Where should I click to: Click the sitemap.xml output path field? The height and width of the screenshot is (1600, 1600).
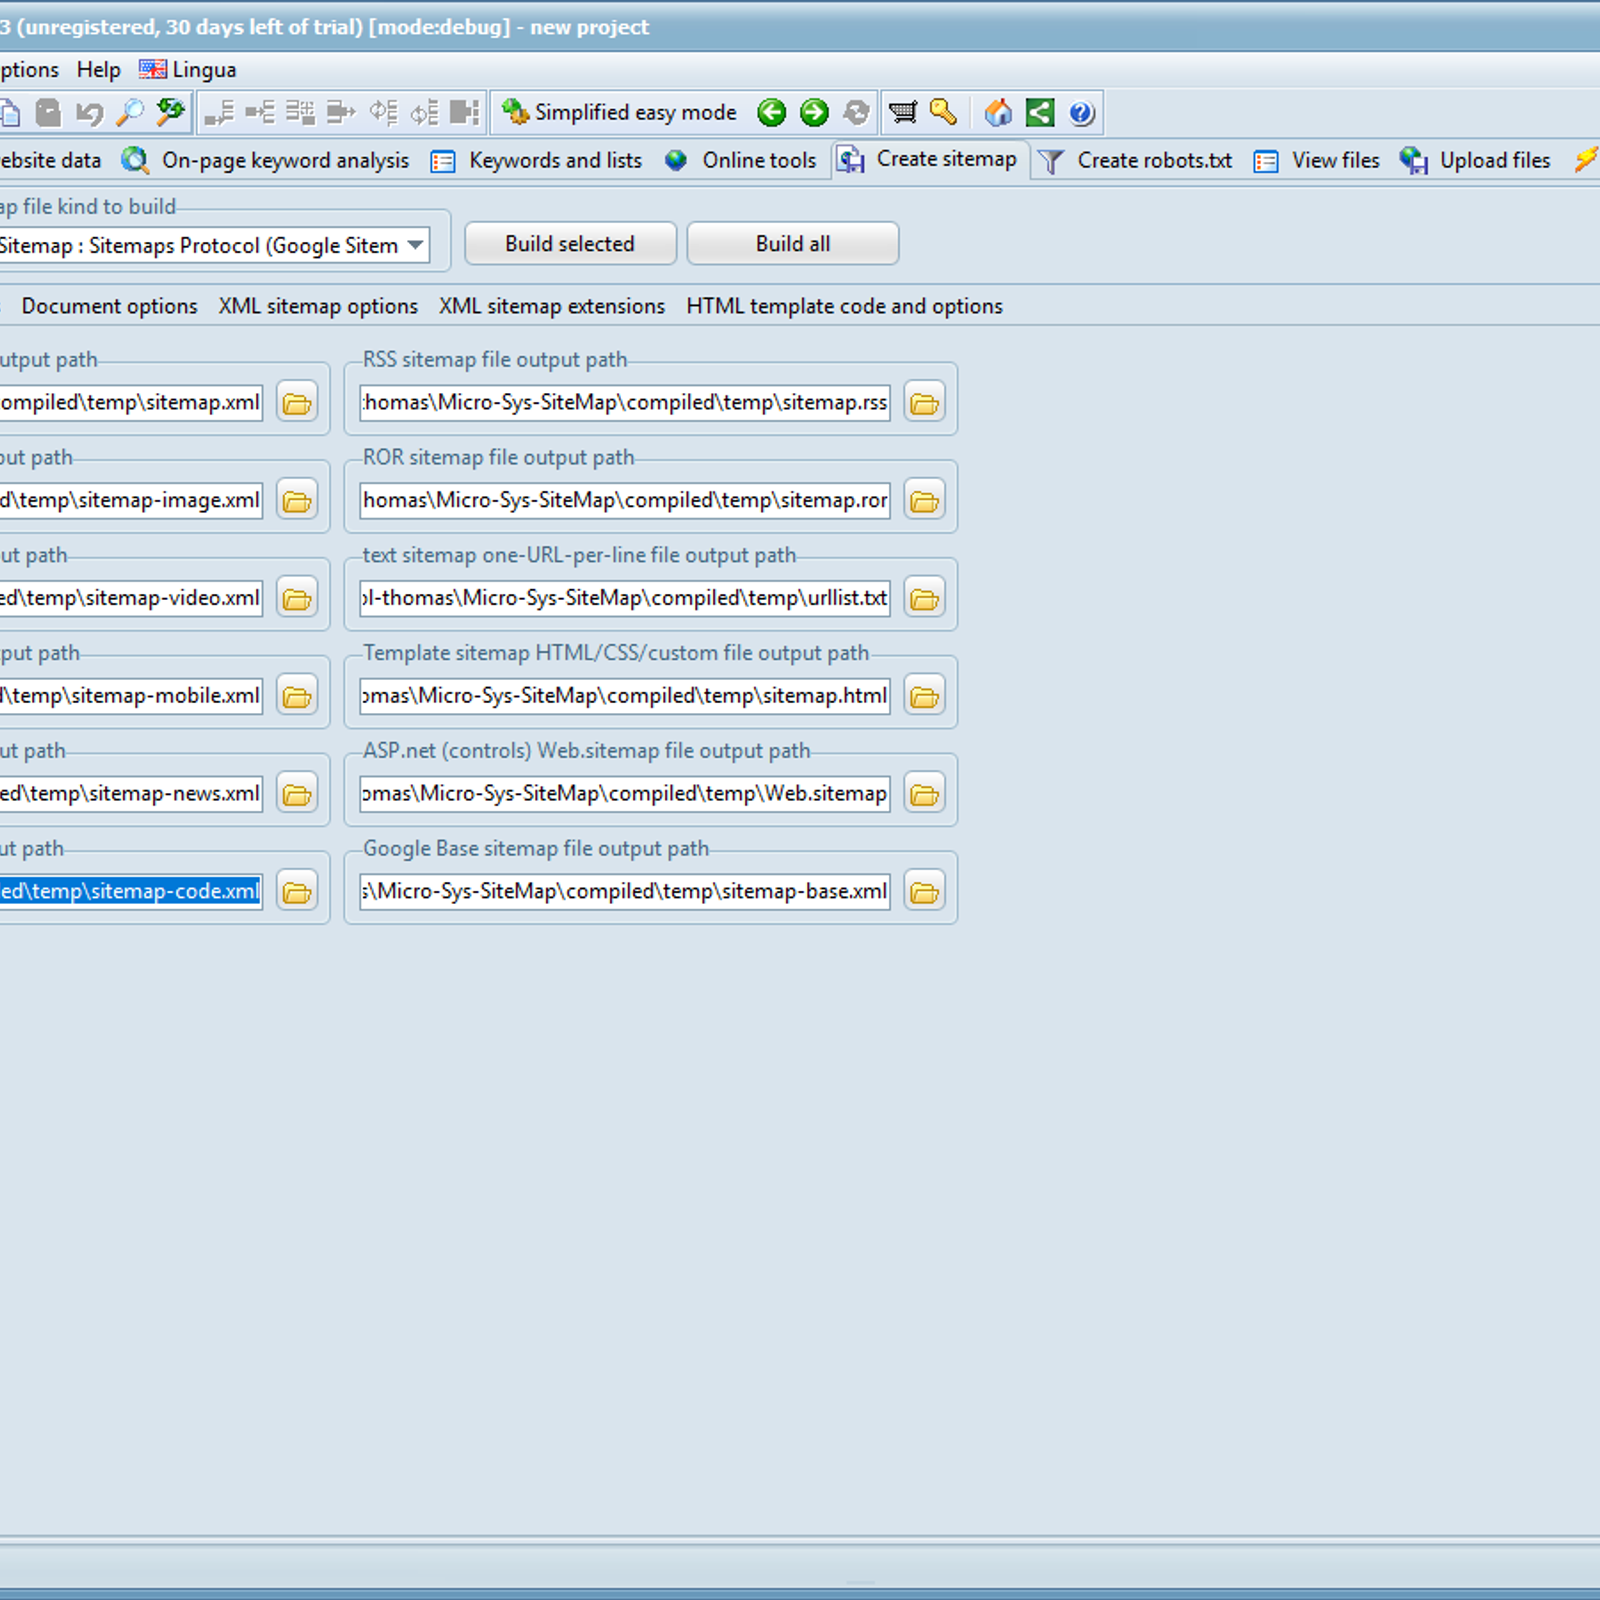(x=131, y=403)
